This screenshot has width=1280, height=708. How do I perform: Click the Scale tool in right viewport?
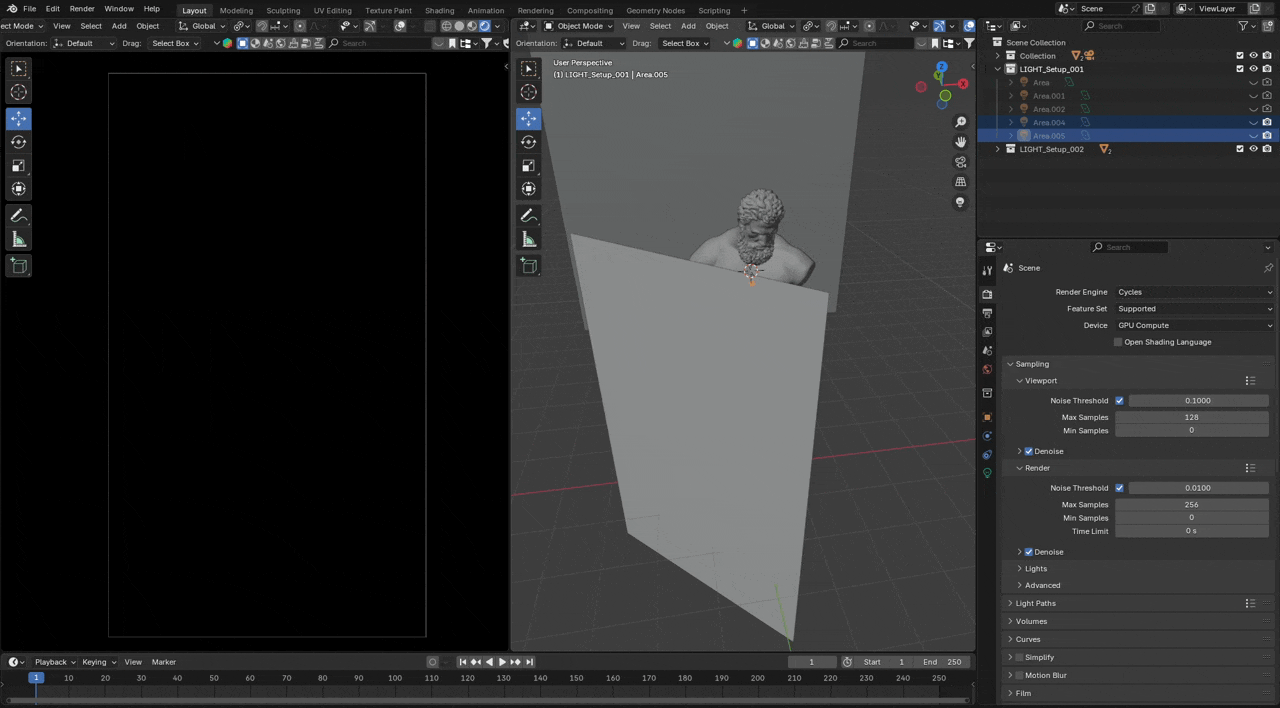coord(528,166)
